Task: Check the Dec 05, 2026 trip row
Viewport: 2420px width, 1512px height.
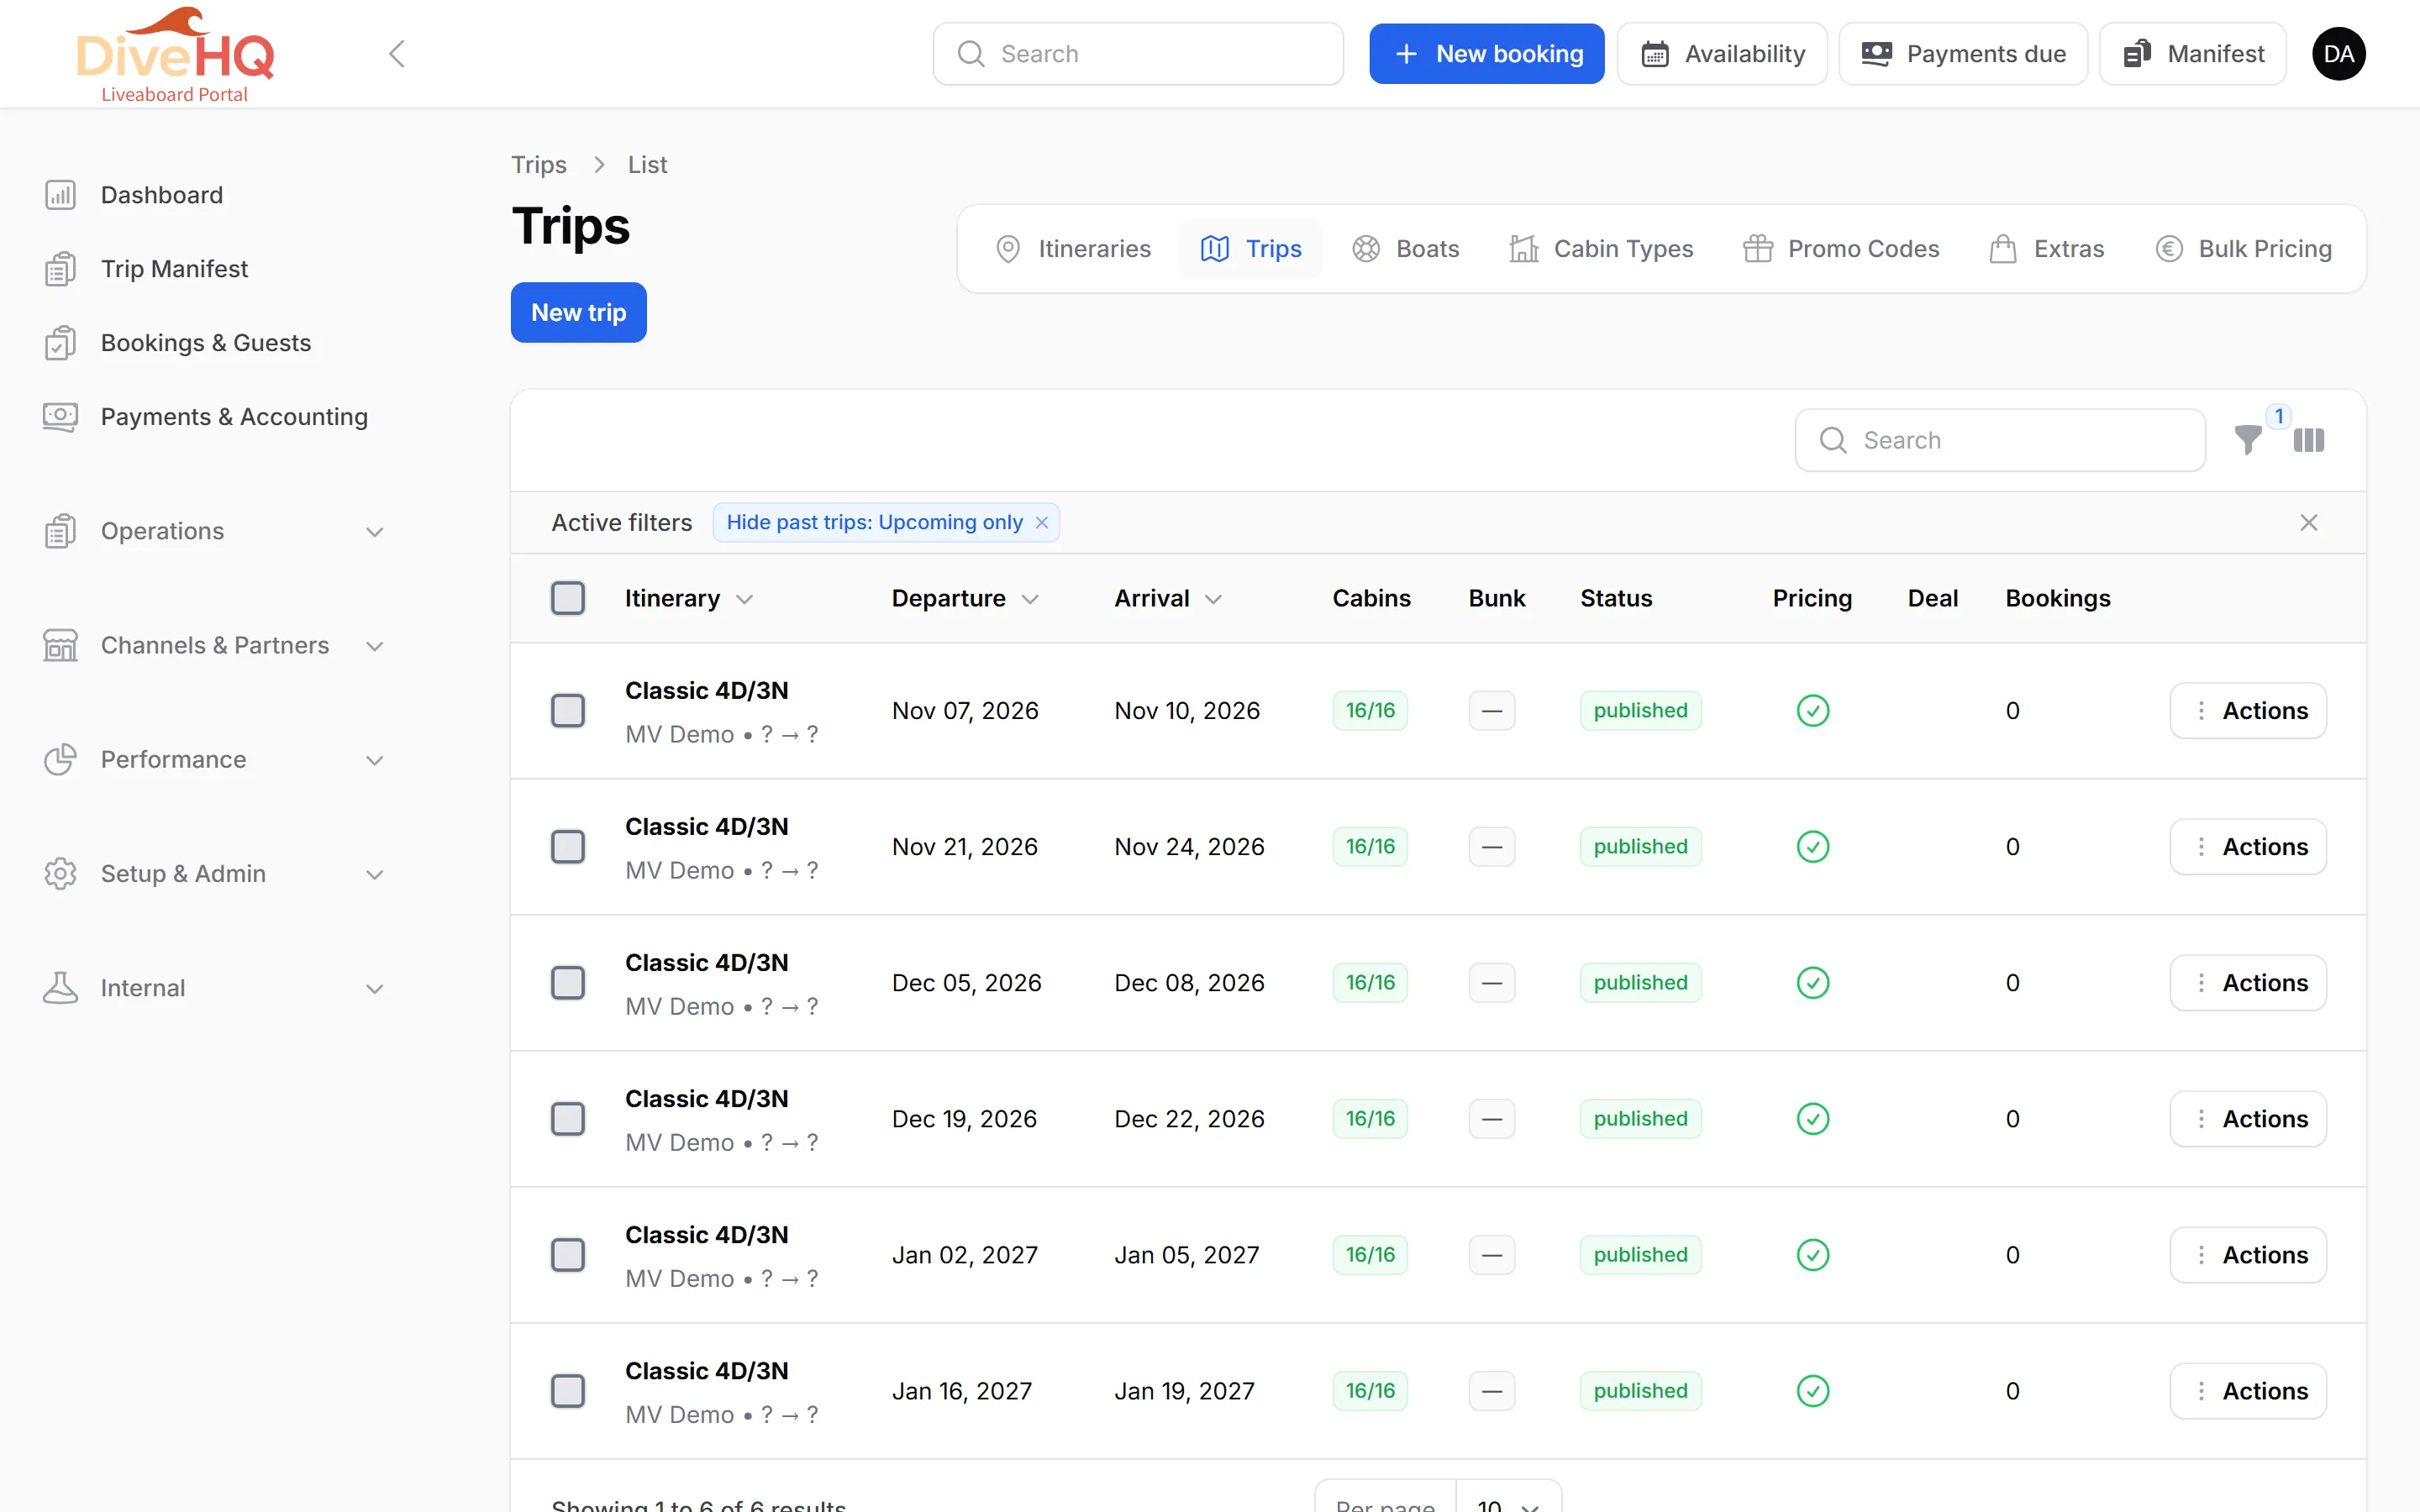Action: (x=568, y=983)
